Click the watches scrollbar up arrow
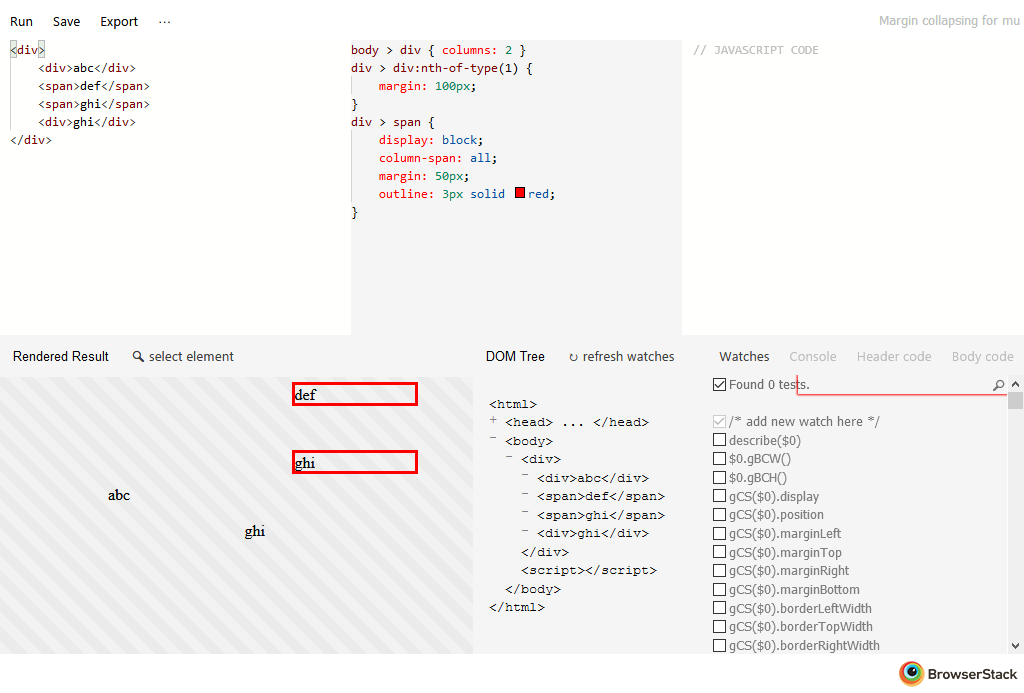1024x693 pixels. click(x=1015, y=384)
